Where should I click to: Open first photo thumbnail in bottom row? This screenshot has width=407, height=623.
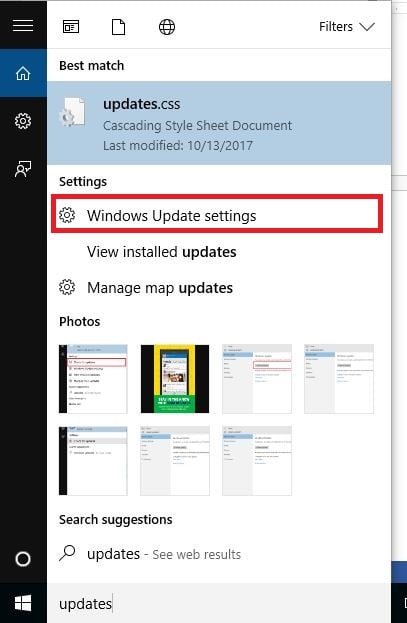[x=93, y=461]
